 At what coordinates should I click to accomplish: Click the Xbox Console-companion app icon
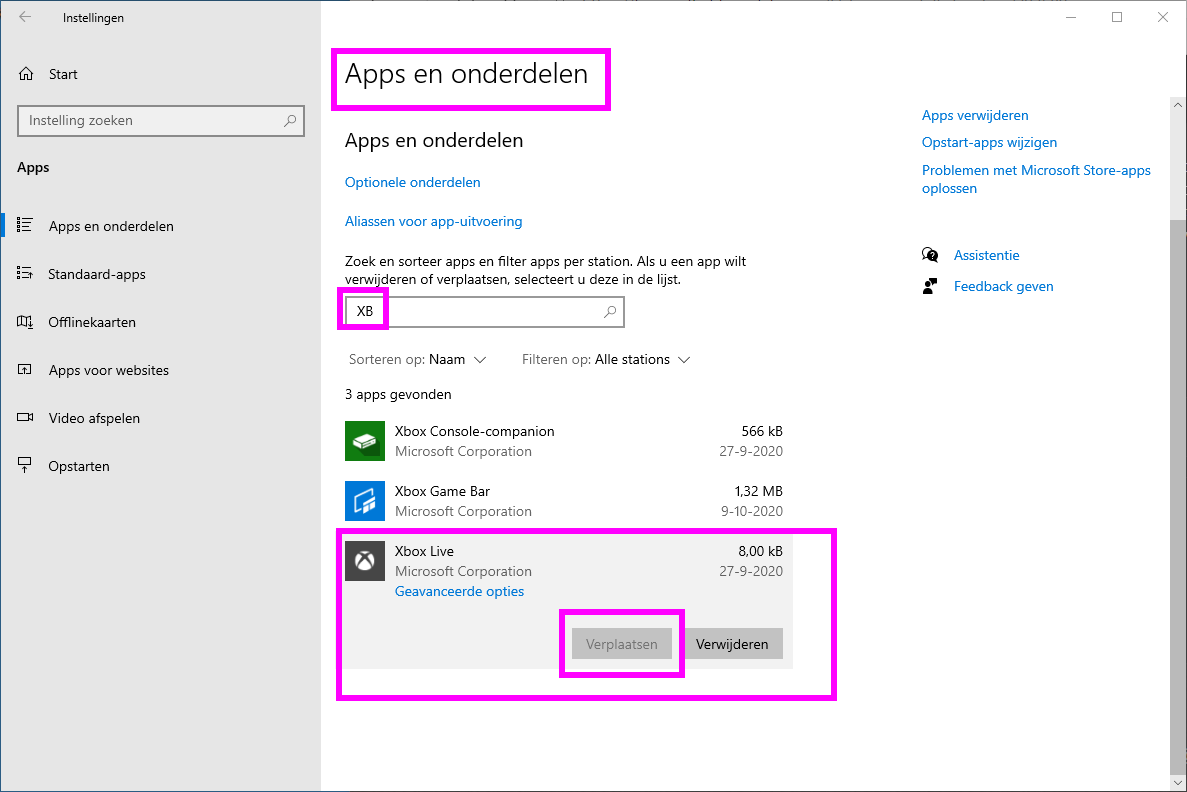tap(365, 441)
